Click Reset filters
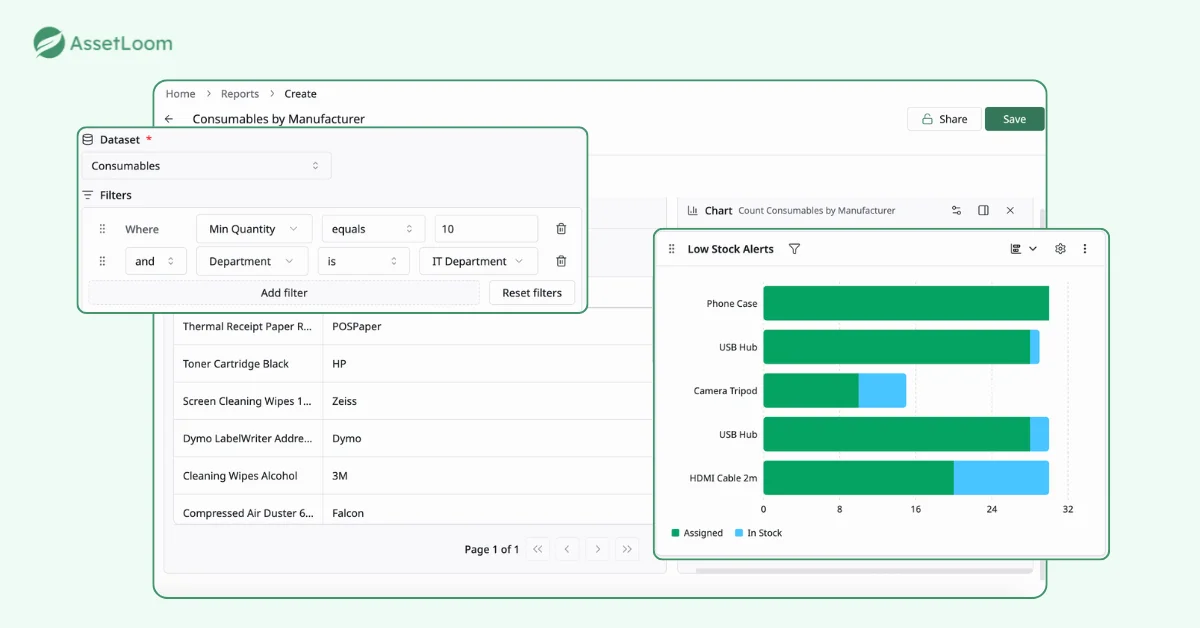Screen dimensions: 1200x628 532,293
